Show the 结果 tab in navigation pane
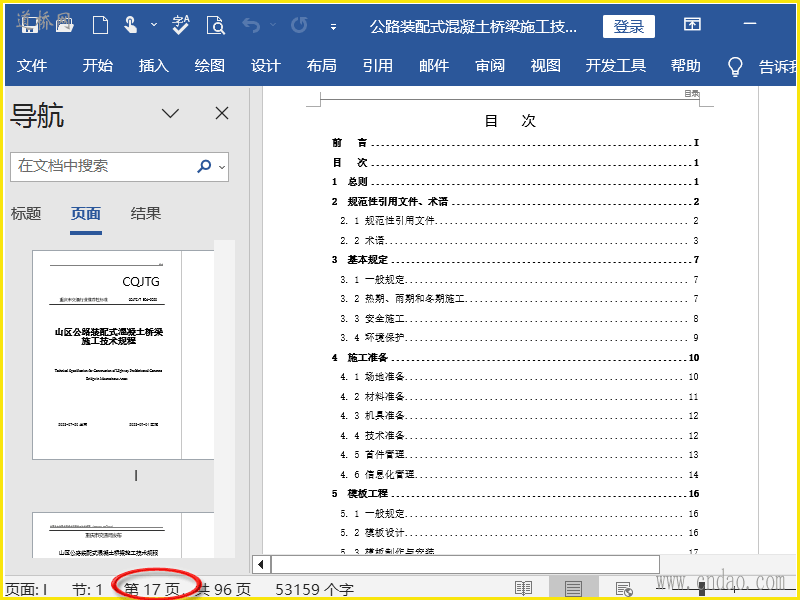The width and height of the screenshot is (800, 600). 145,213
